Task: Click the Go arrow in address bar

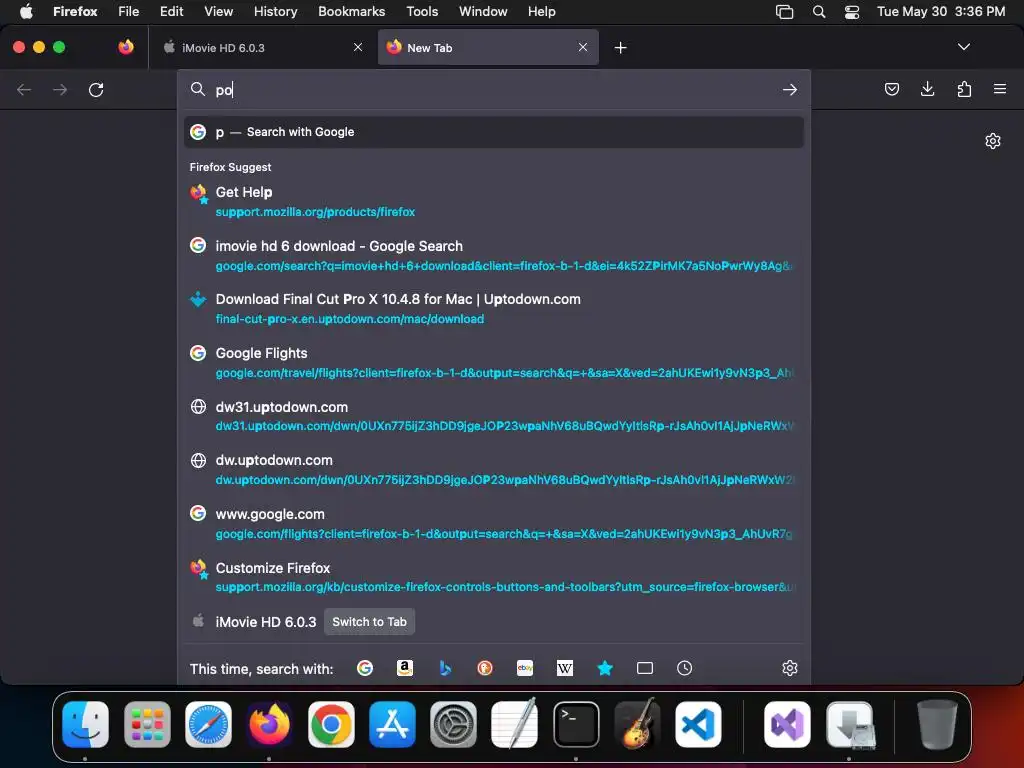Action: tap(790, 89)
